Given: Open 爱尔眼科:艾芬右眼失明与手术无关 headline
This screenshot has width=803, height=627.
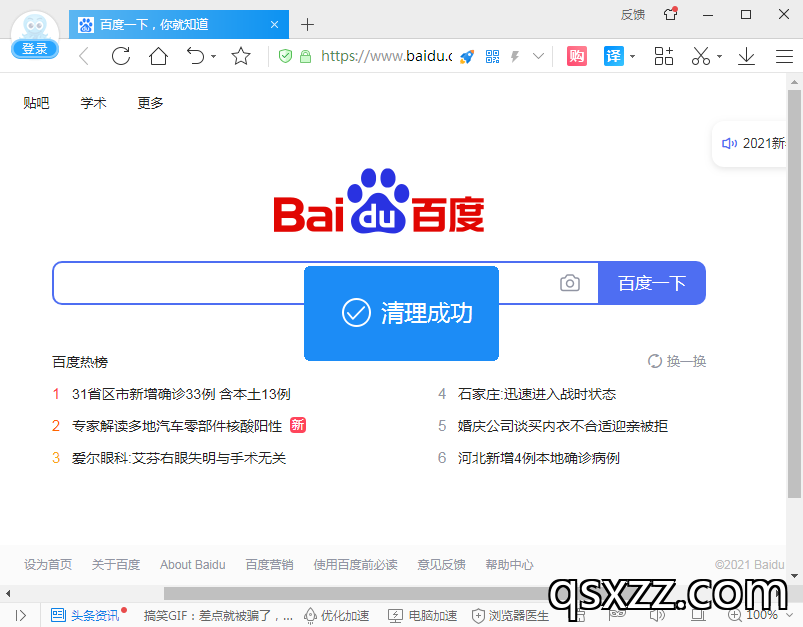Looking at the screenshot, I should 179,457.
